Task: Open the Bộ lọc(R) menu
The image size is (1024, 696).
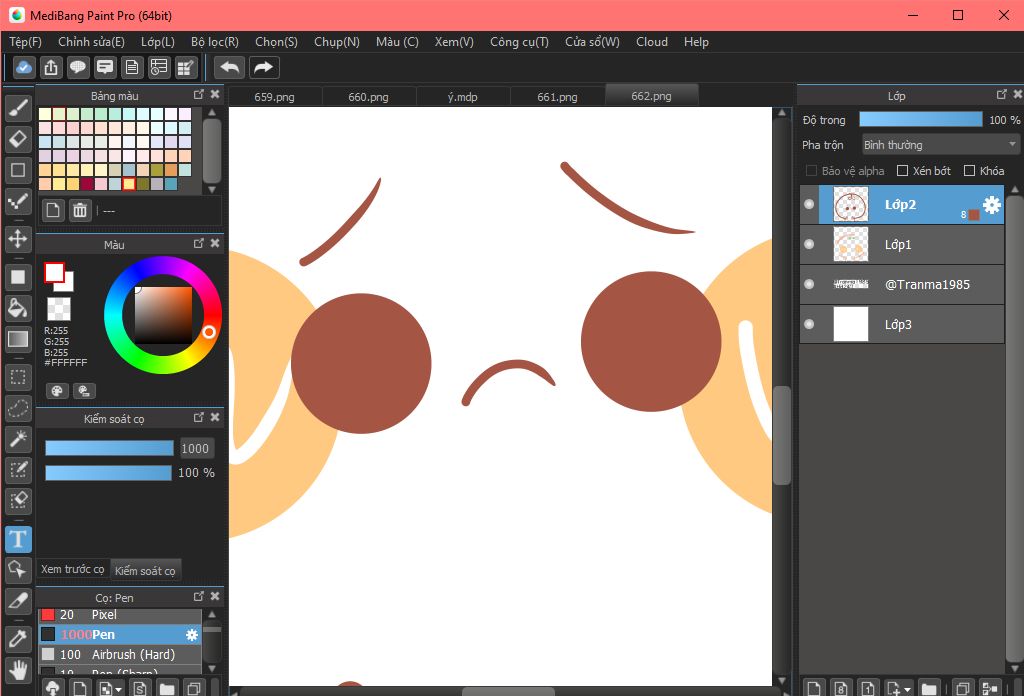Action: [215, 42]
